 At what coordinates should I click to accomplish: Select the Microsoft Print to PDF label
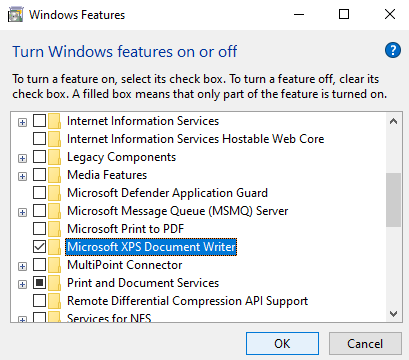point(126,229)
